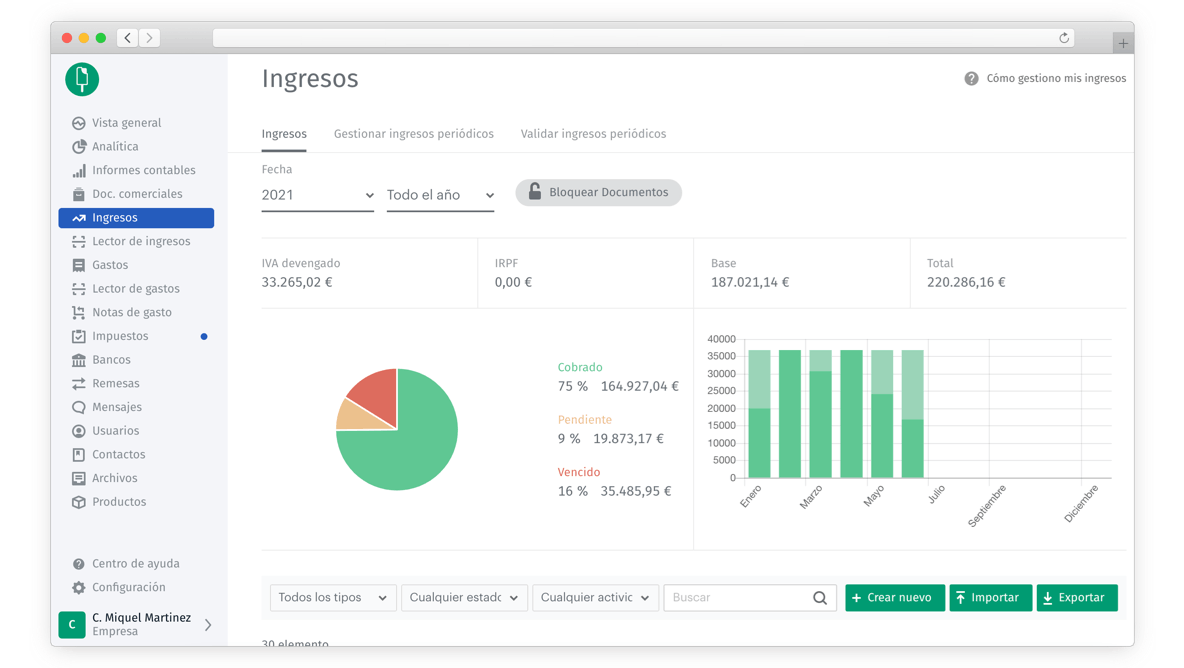Viewport: 1184px width, 668px height.
Task: Open Vista general from the sidebar
Action: point(126,123)
